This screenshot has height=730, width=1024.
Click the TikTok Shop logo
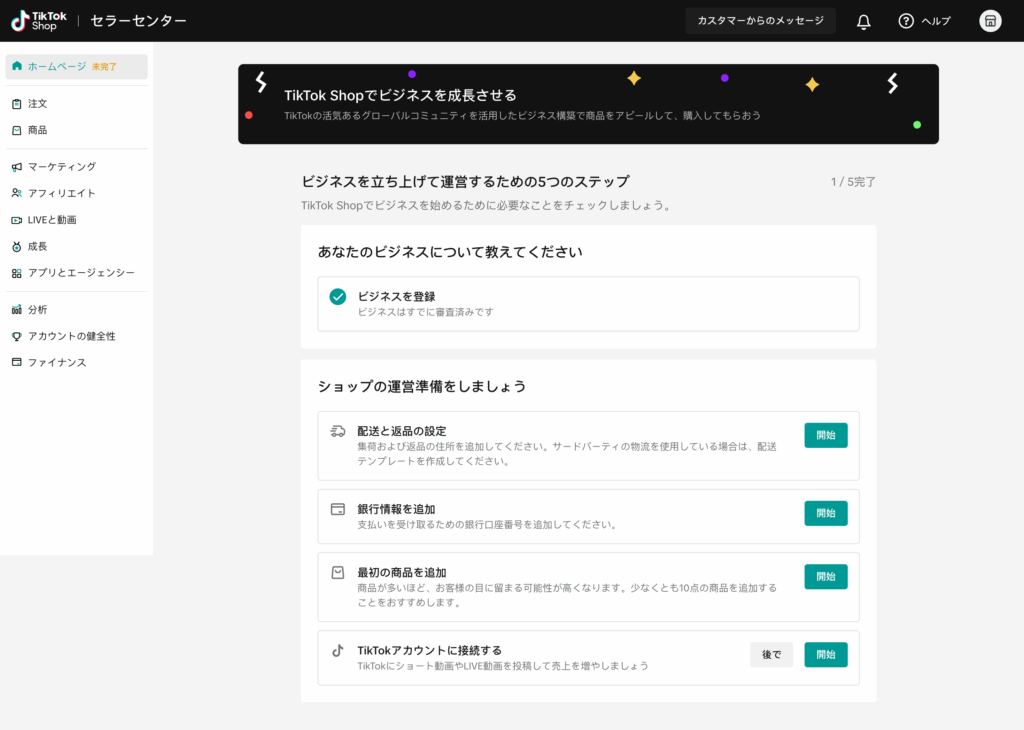point(40,21)
